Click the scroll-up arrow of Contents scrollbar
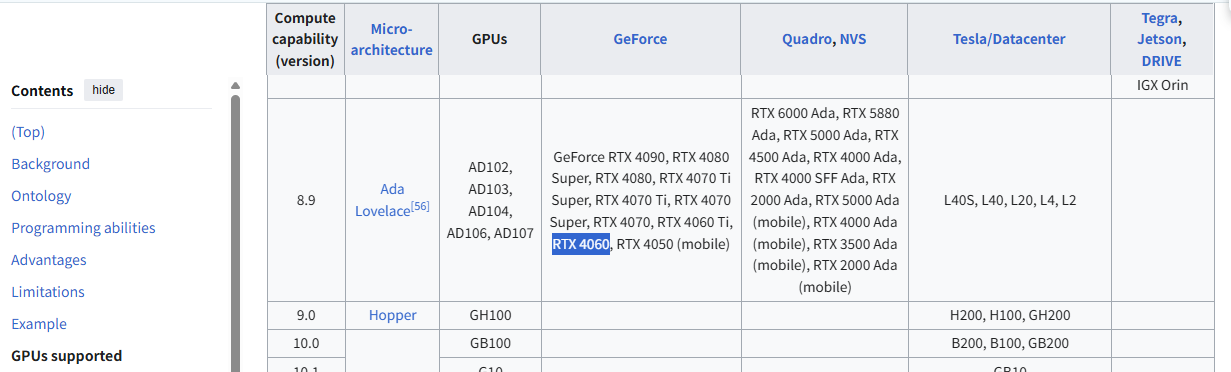The height and width of the screenshot is (372, 1231). [x=236, y=85]
